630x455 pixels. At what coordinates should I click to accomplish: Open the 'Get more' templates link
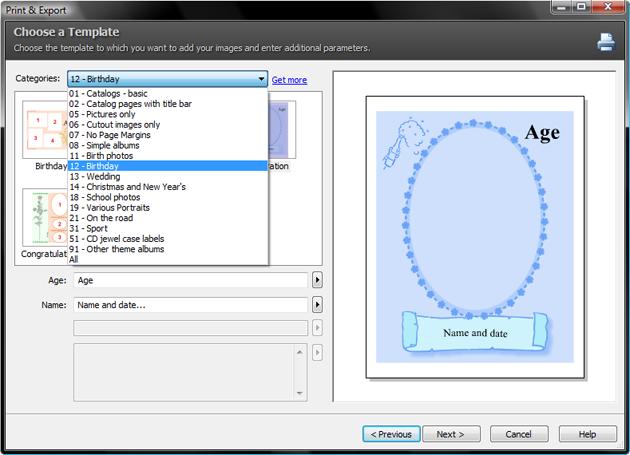point(289,80)
